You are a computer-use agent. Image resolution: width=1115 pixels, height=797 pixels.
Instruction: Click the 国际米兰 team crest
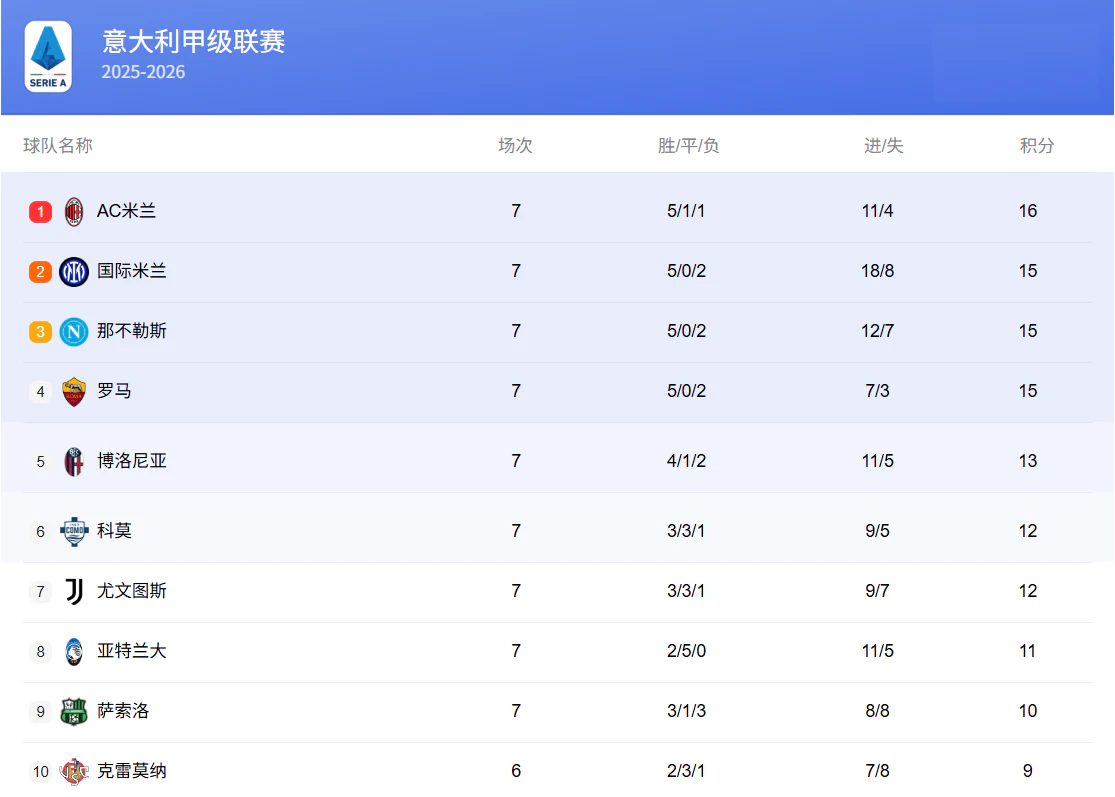tap(74, 272)
